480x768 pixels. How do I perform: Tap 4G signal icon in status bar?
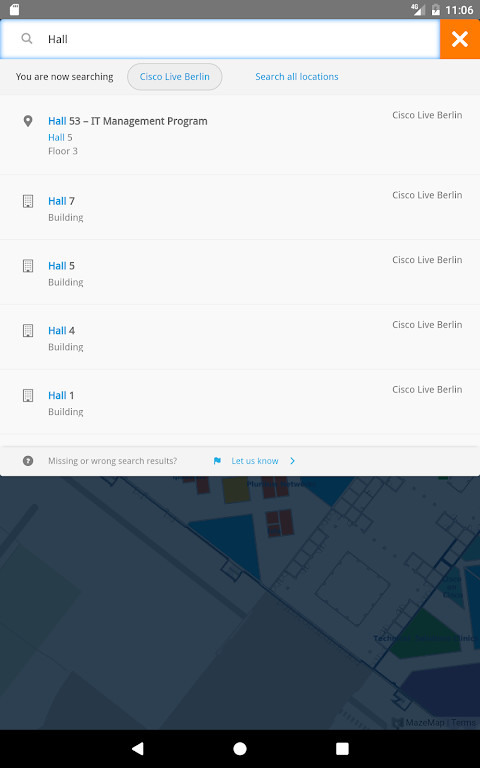pyautogui.click(x=418, y=9)
